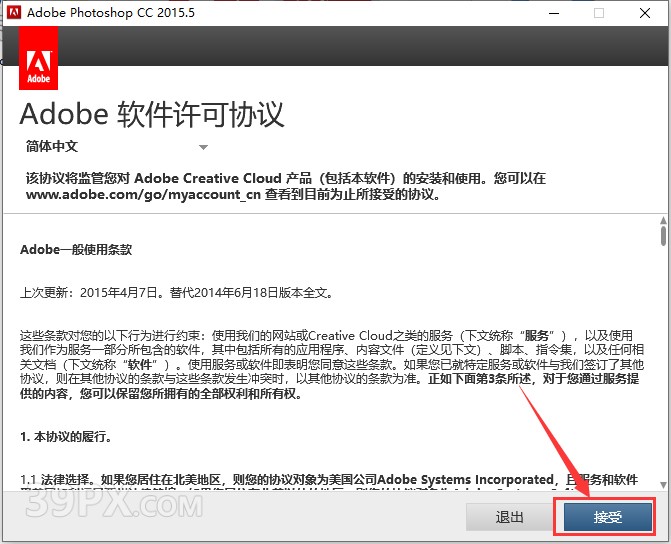Accept the license with the 接受 button
671x544 pixels.
(x=607, y=517)
